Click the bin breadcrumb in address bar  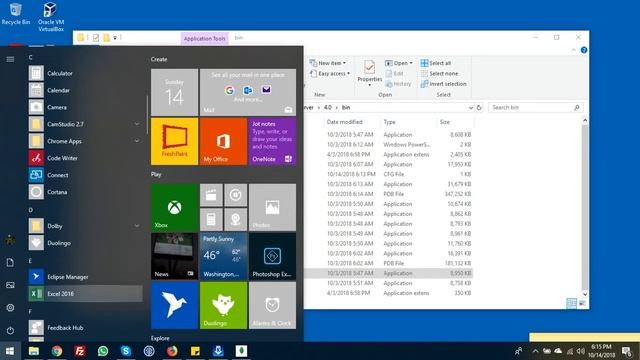click(346, 107)
